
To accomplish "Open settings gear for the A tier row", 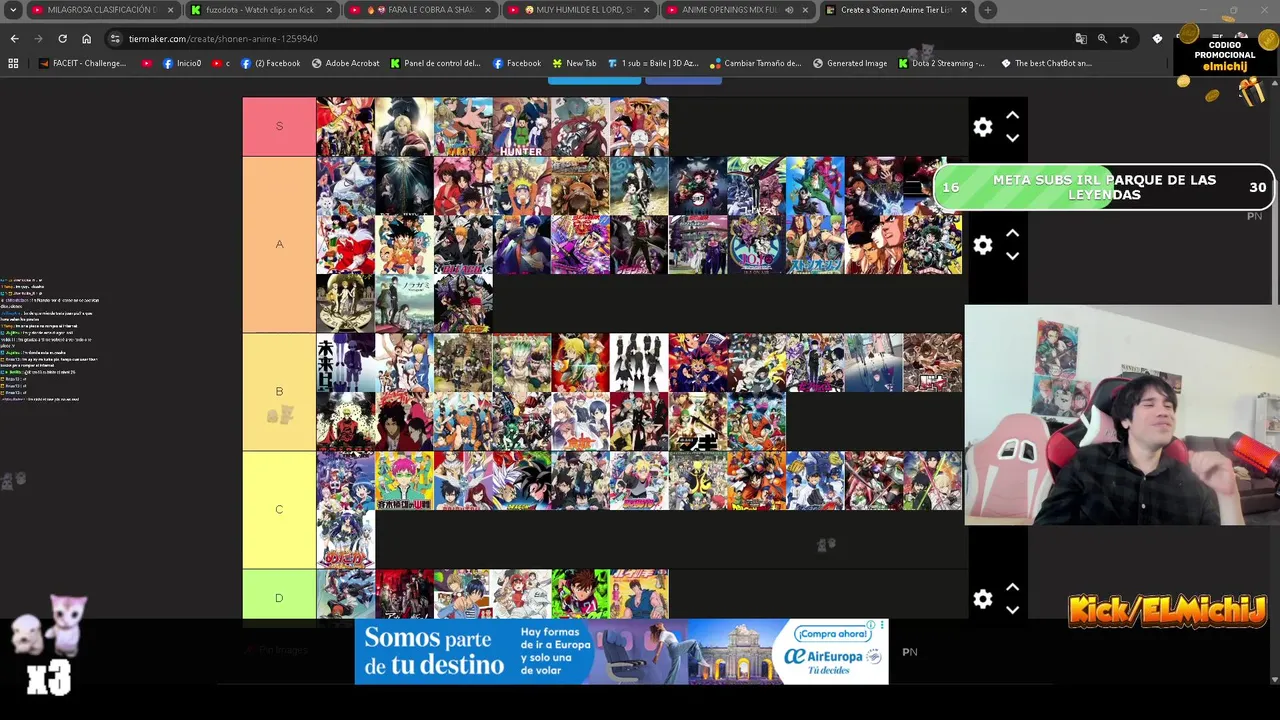I will coord(983,245).
